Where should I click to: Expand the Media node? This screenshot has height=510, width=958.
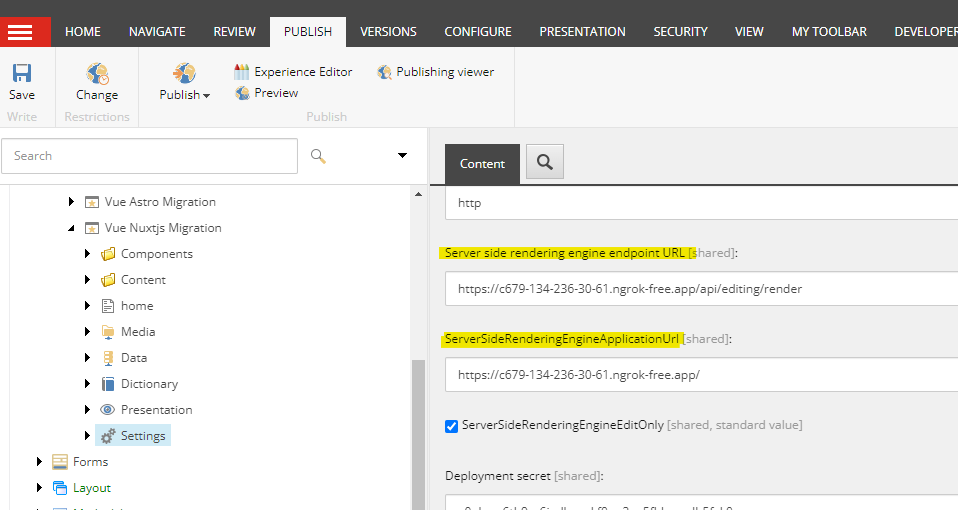coord(87,332)
